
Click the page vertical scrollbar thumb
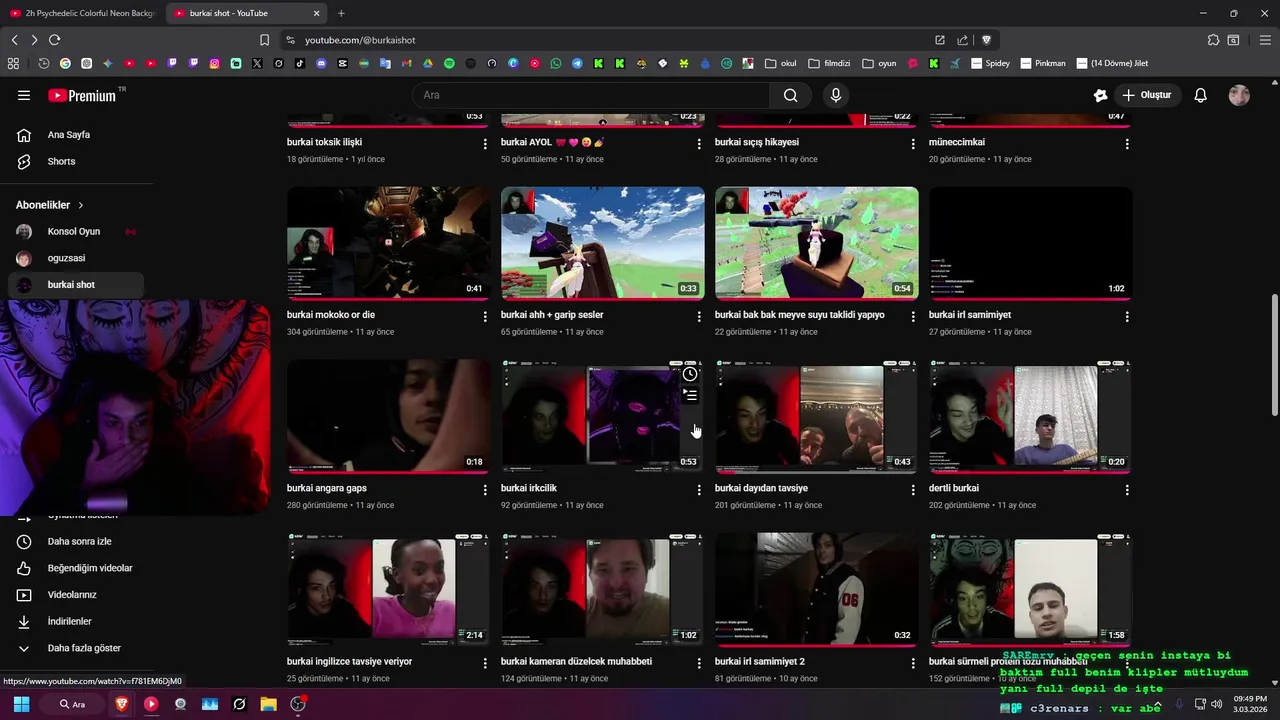(1274, 355)
